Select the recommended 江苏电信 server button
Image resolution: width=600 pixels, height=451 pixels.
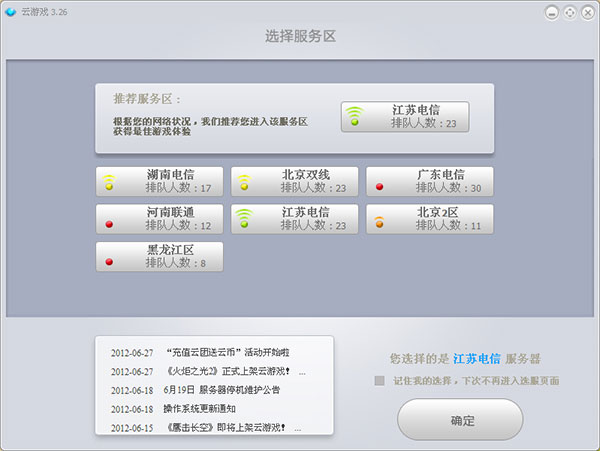click(x=404, y=117)
